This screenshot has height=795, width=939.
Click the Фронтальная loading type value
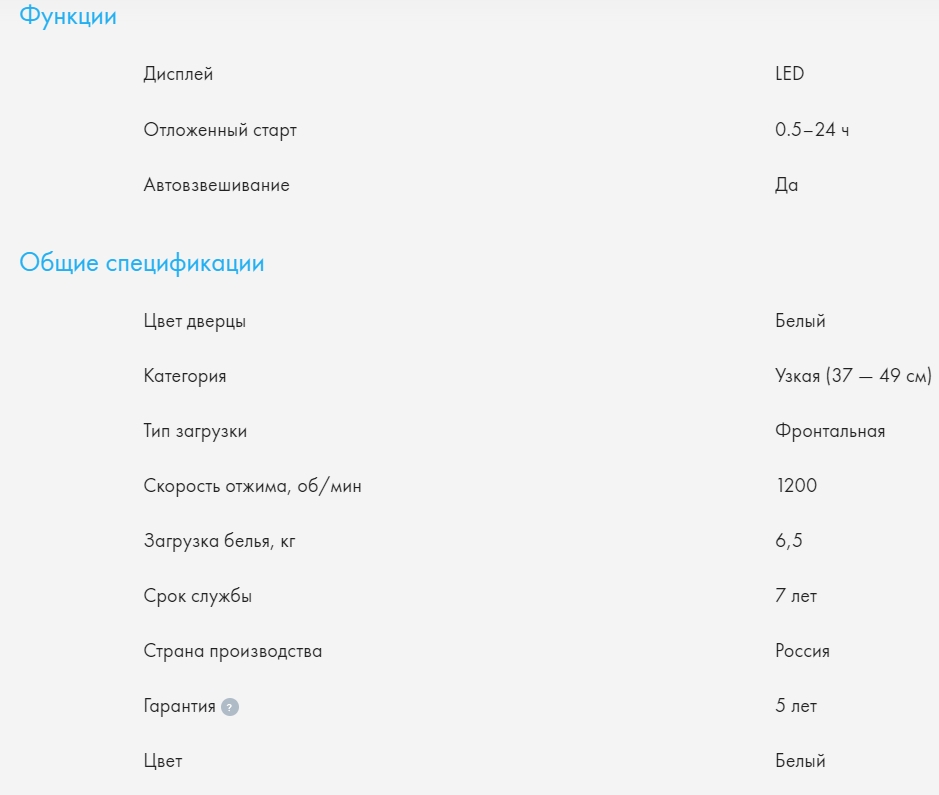click(x=830, y=431)
